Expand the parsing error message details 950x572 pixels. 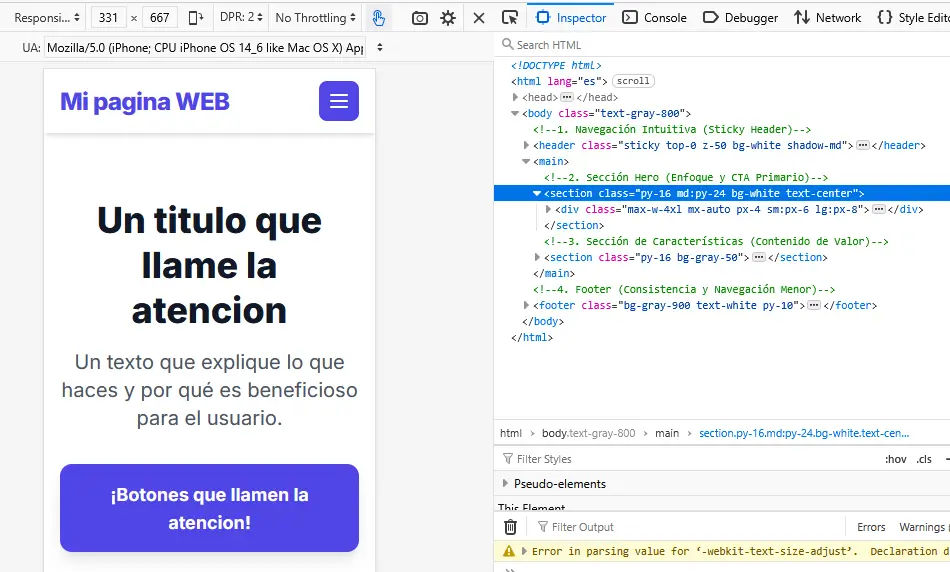tap(524, 551)
